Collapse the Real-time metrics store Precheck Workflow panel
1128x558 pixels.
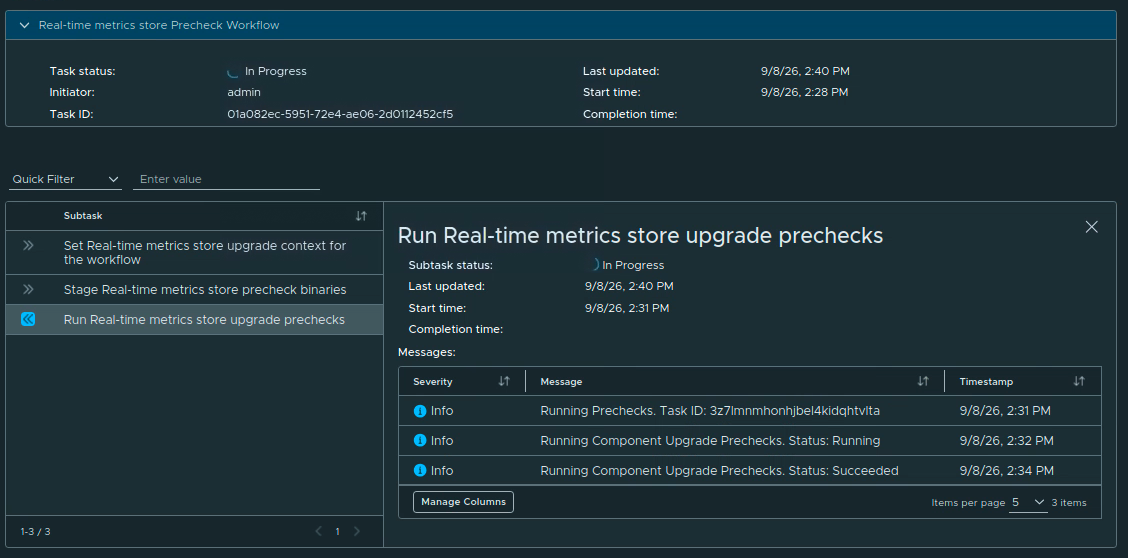tap(25, 25)
